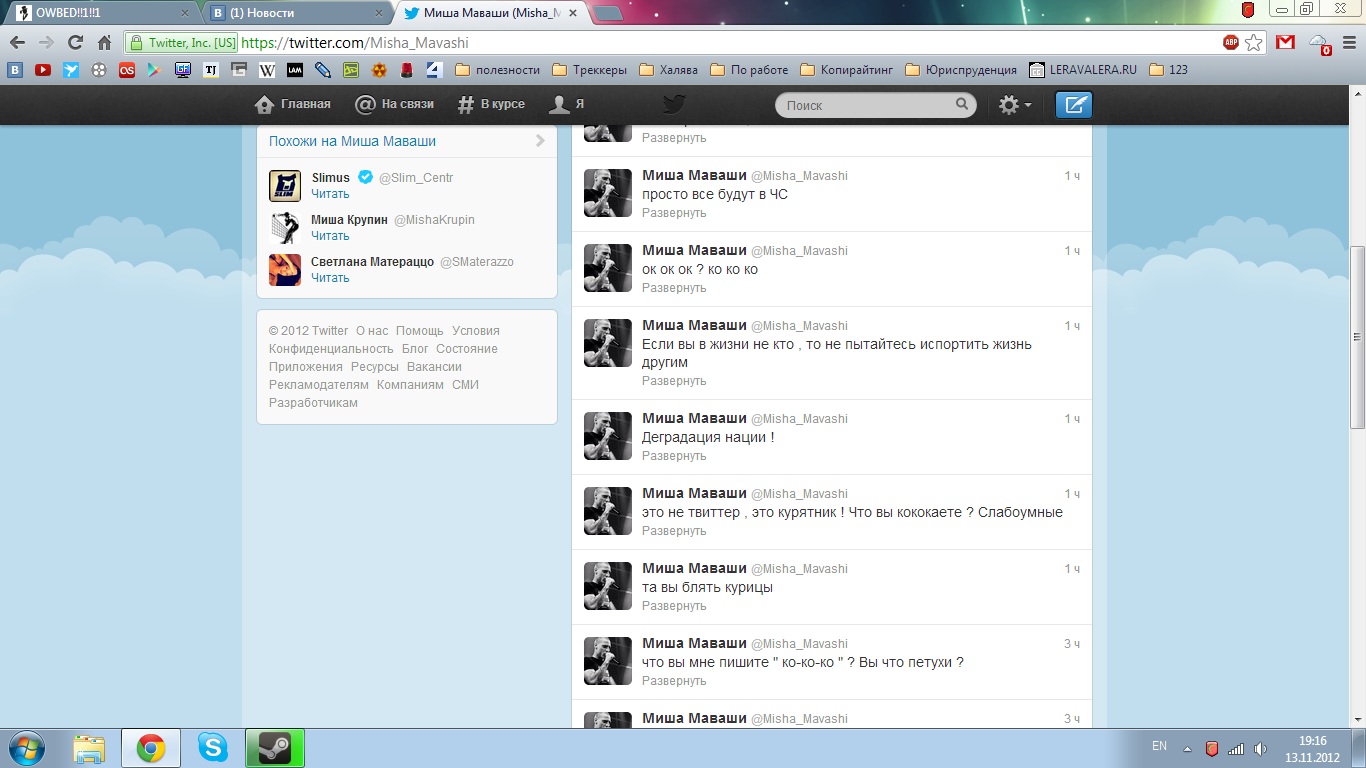Open the 'Конфиденциальность' footer link
Viewport: 1366px width, 768px height.
331,349
